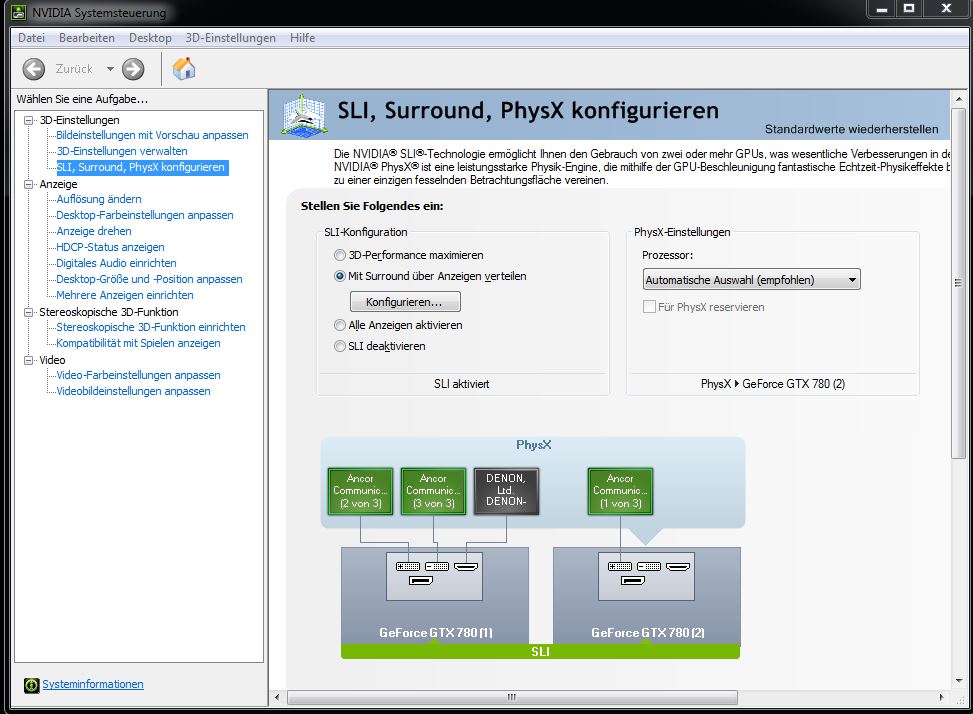This screenshot has height=714, width=973.
Task: Open HDCP-Status anzeigen
Action: point(110,248)
